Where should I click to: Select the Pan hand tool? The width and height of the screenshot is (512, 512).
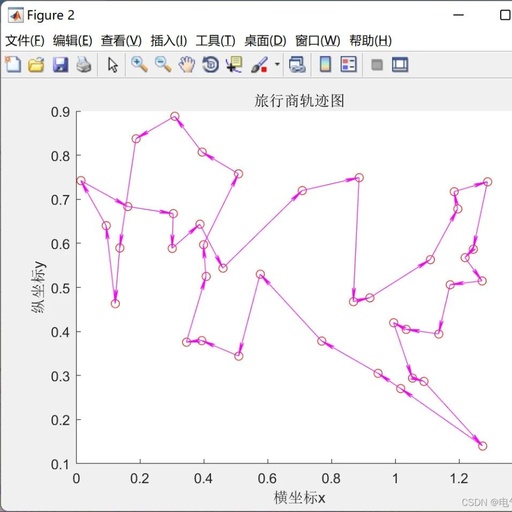(187, 64)
